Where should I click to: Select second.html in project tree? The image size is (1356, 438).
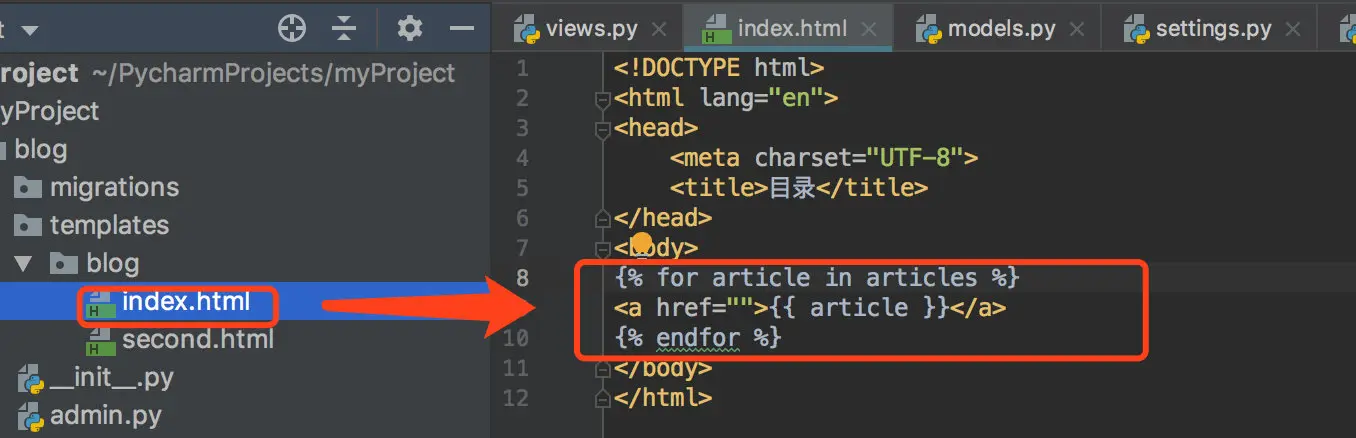pos(197,339)
